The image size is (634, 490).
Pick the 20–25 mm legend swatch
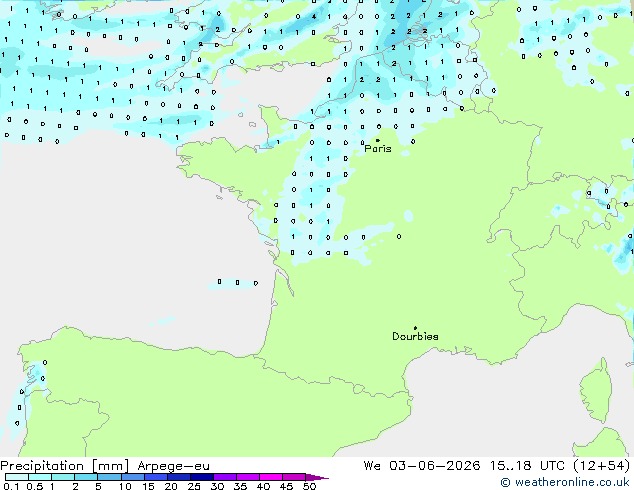[x=179, y=477]
